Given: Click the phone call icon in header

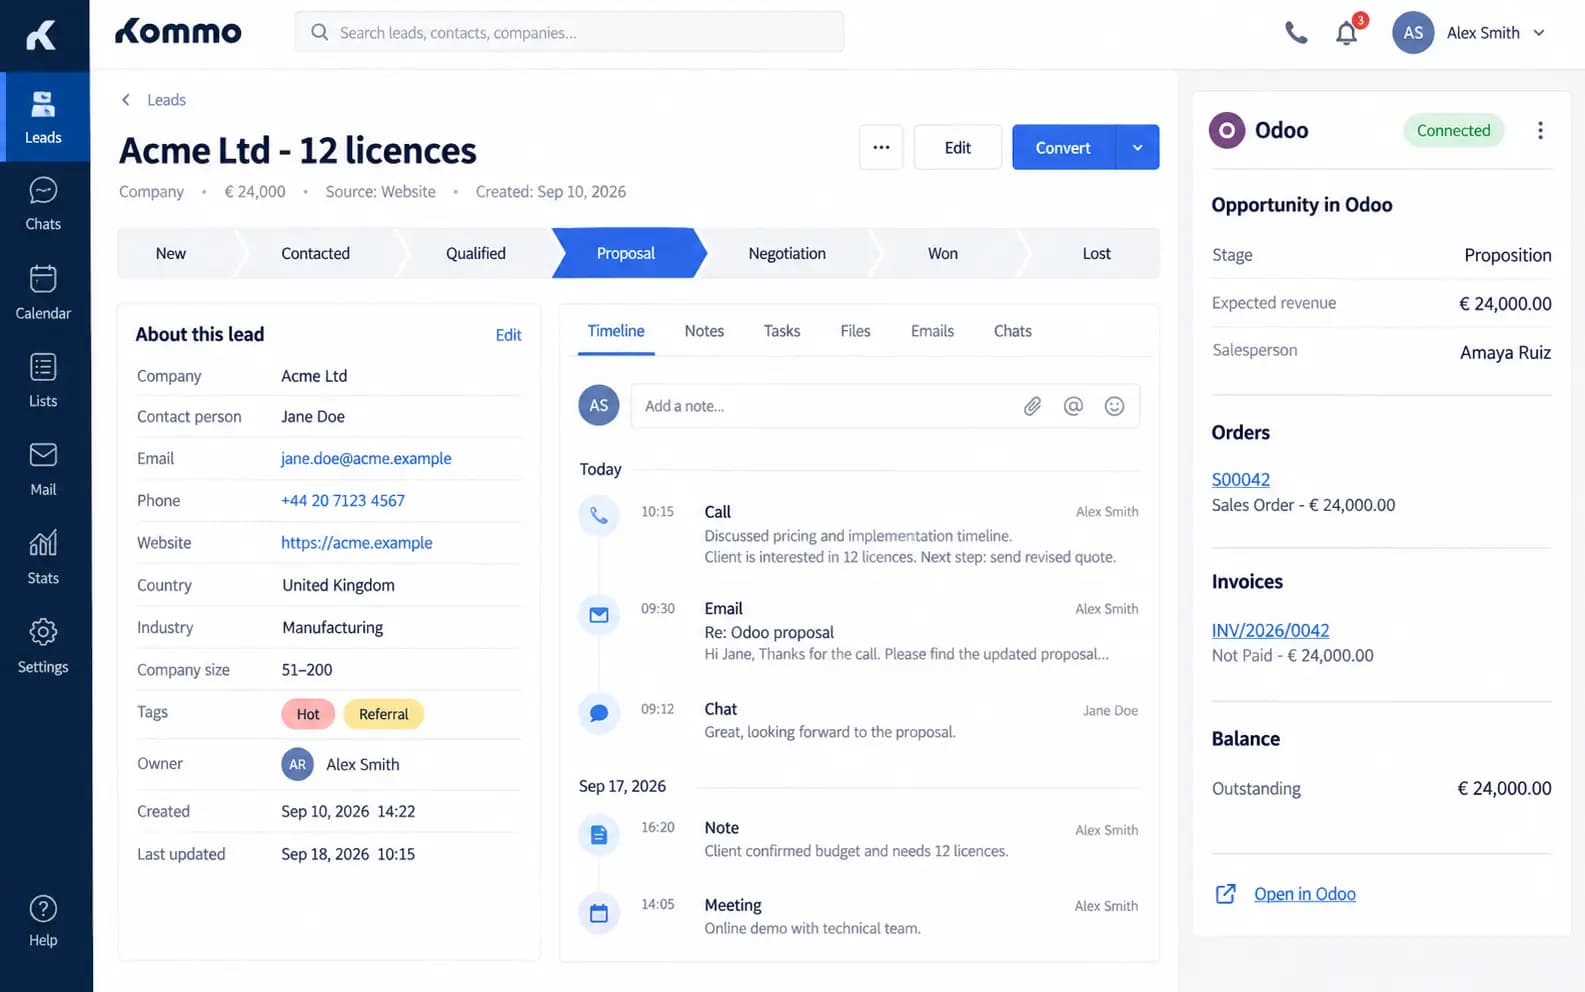Looking at the screenshot, I should tap(1296, 33).
